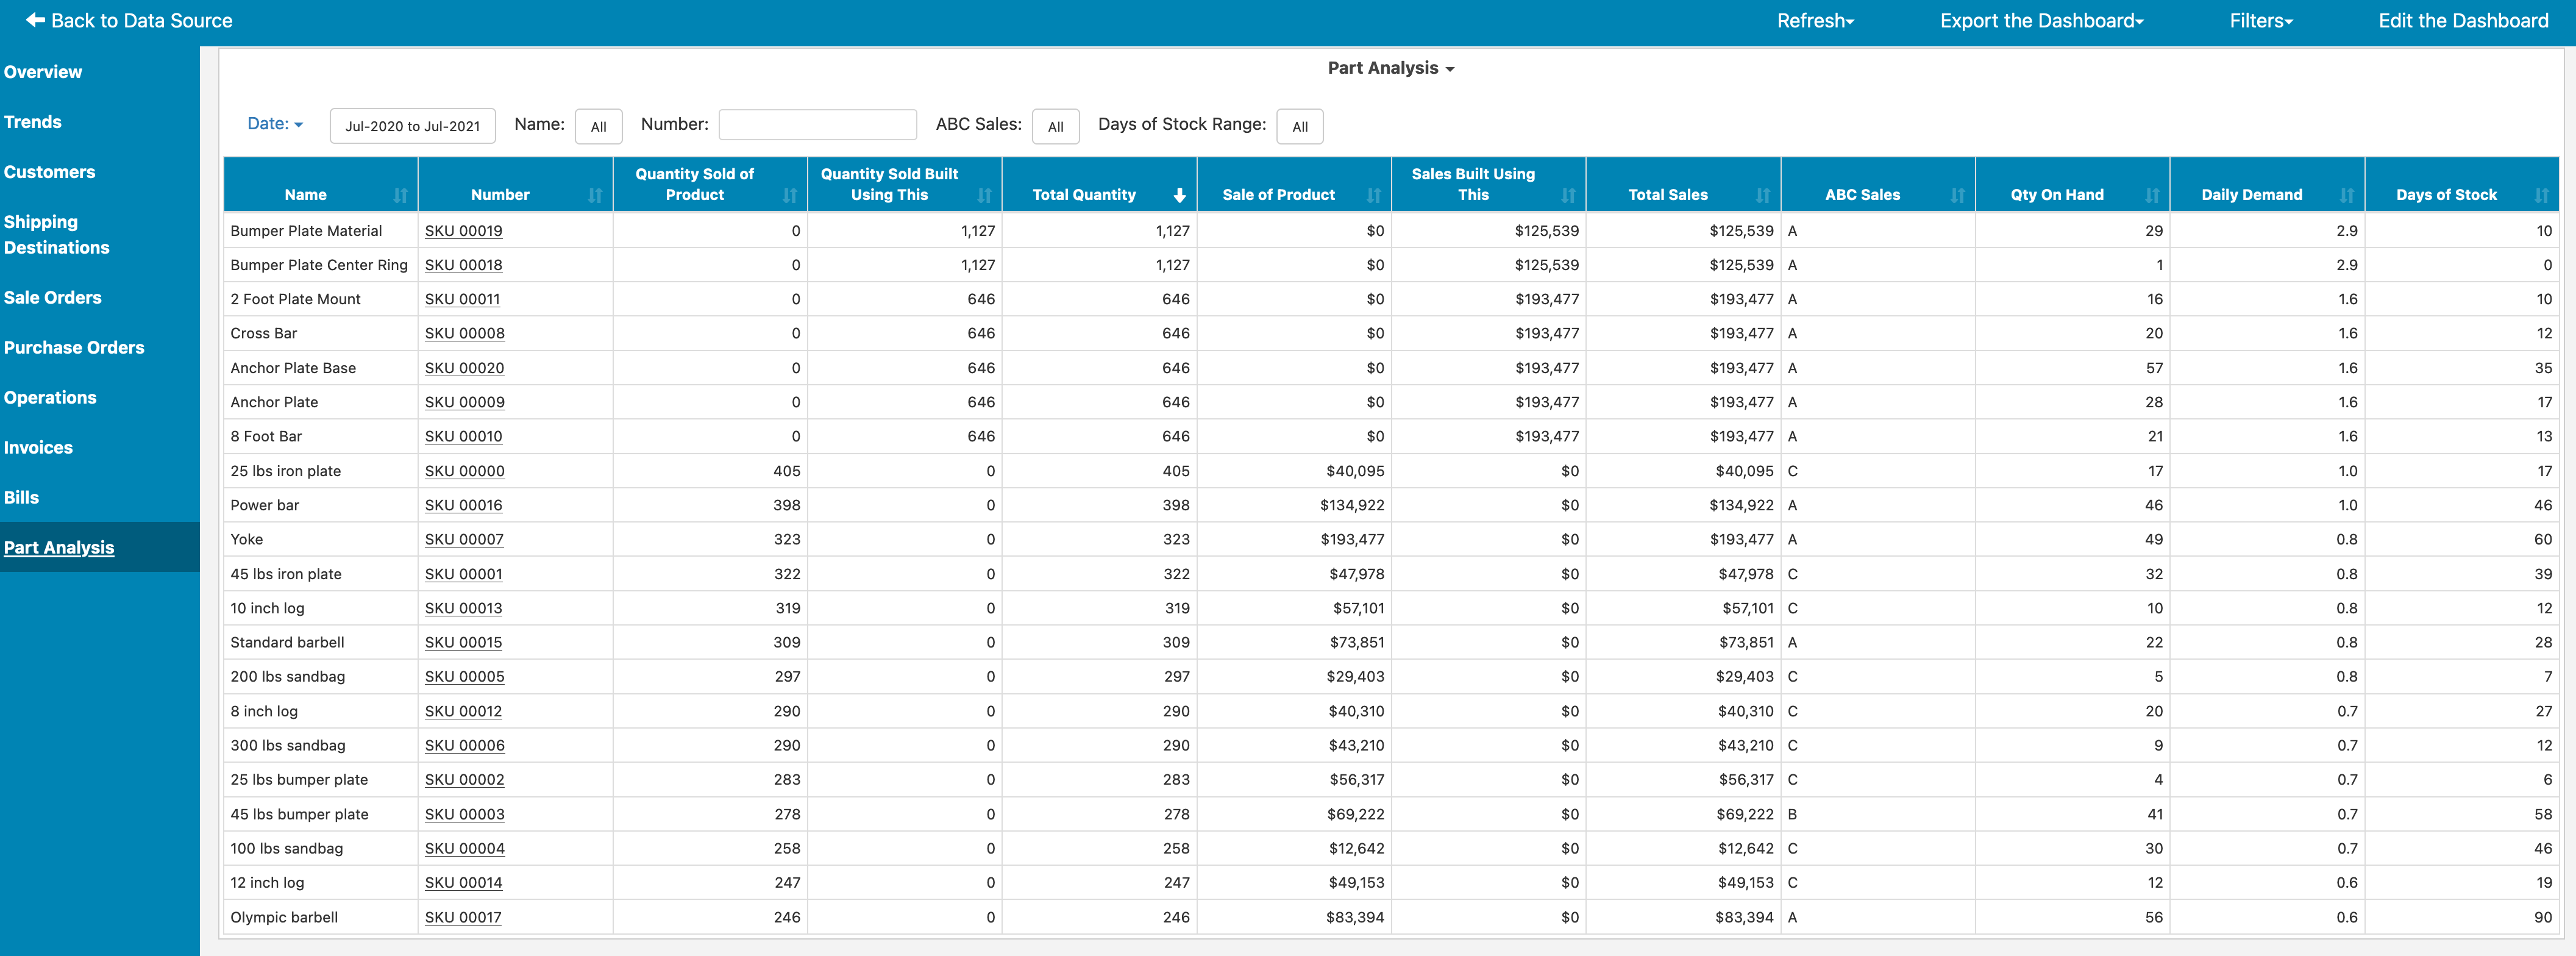This screenshot has height=956, width=2576.
Task: Open the Date filter type dropdown
Action: click(x=275, y=124)
